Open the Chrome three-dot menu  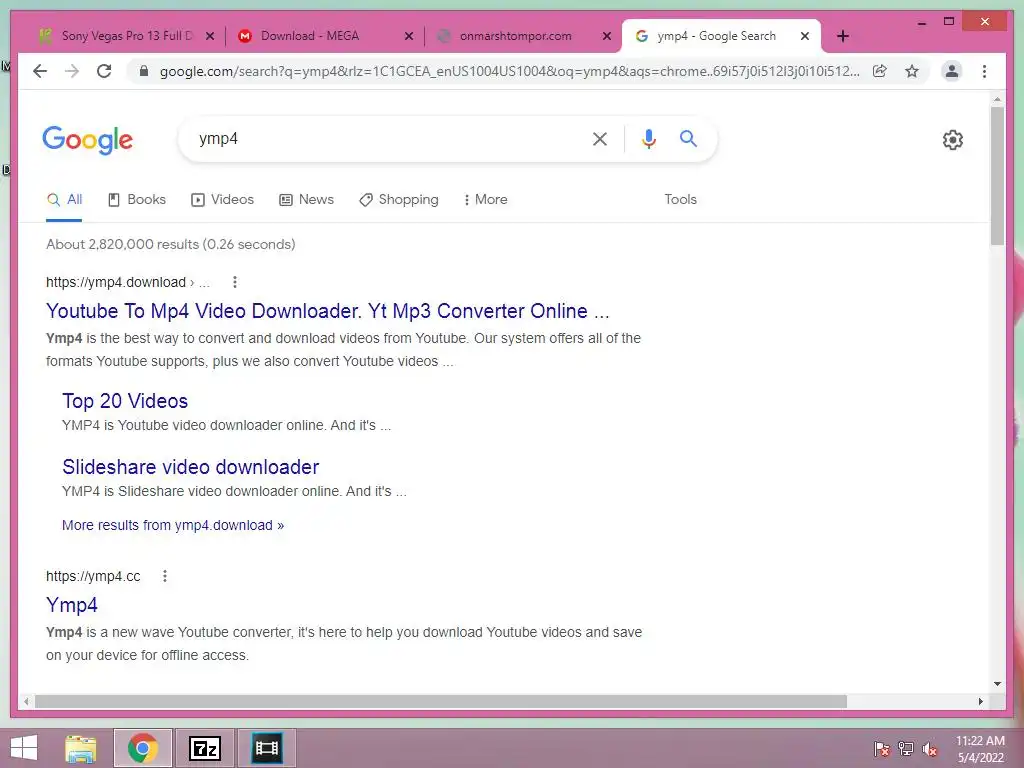984,71
